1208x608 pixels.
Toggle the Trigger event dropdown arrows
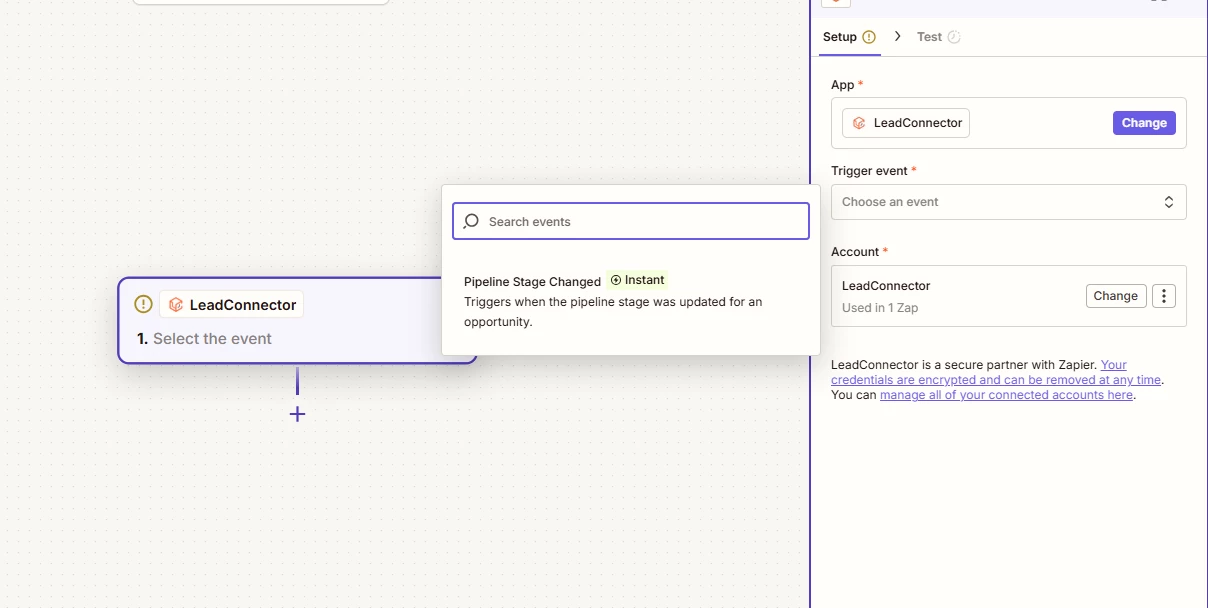(x=1169, y=202)
